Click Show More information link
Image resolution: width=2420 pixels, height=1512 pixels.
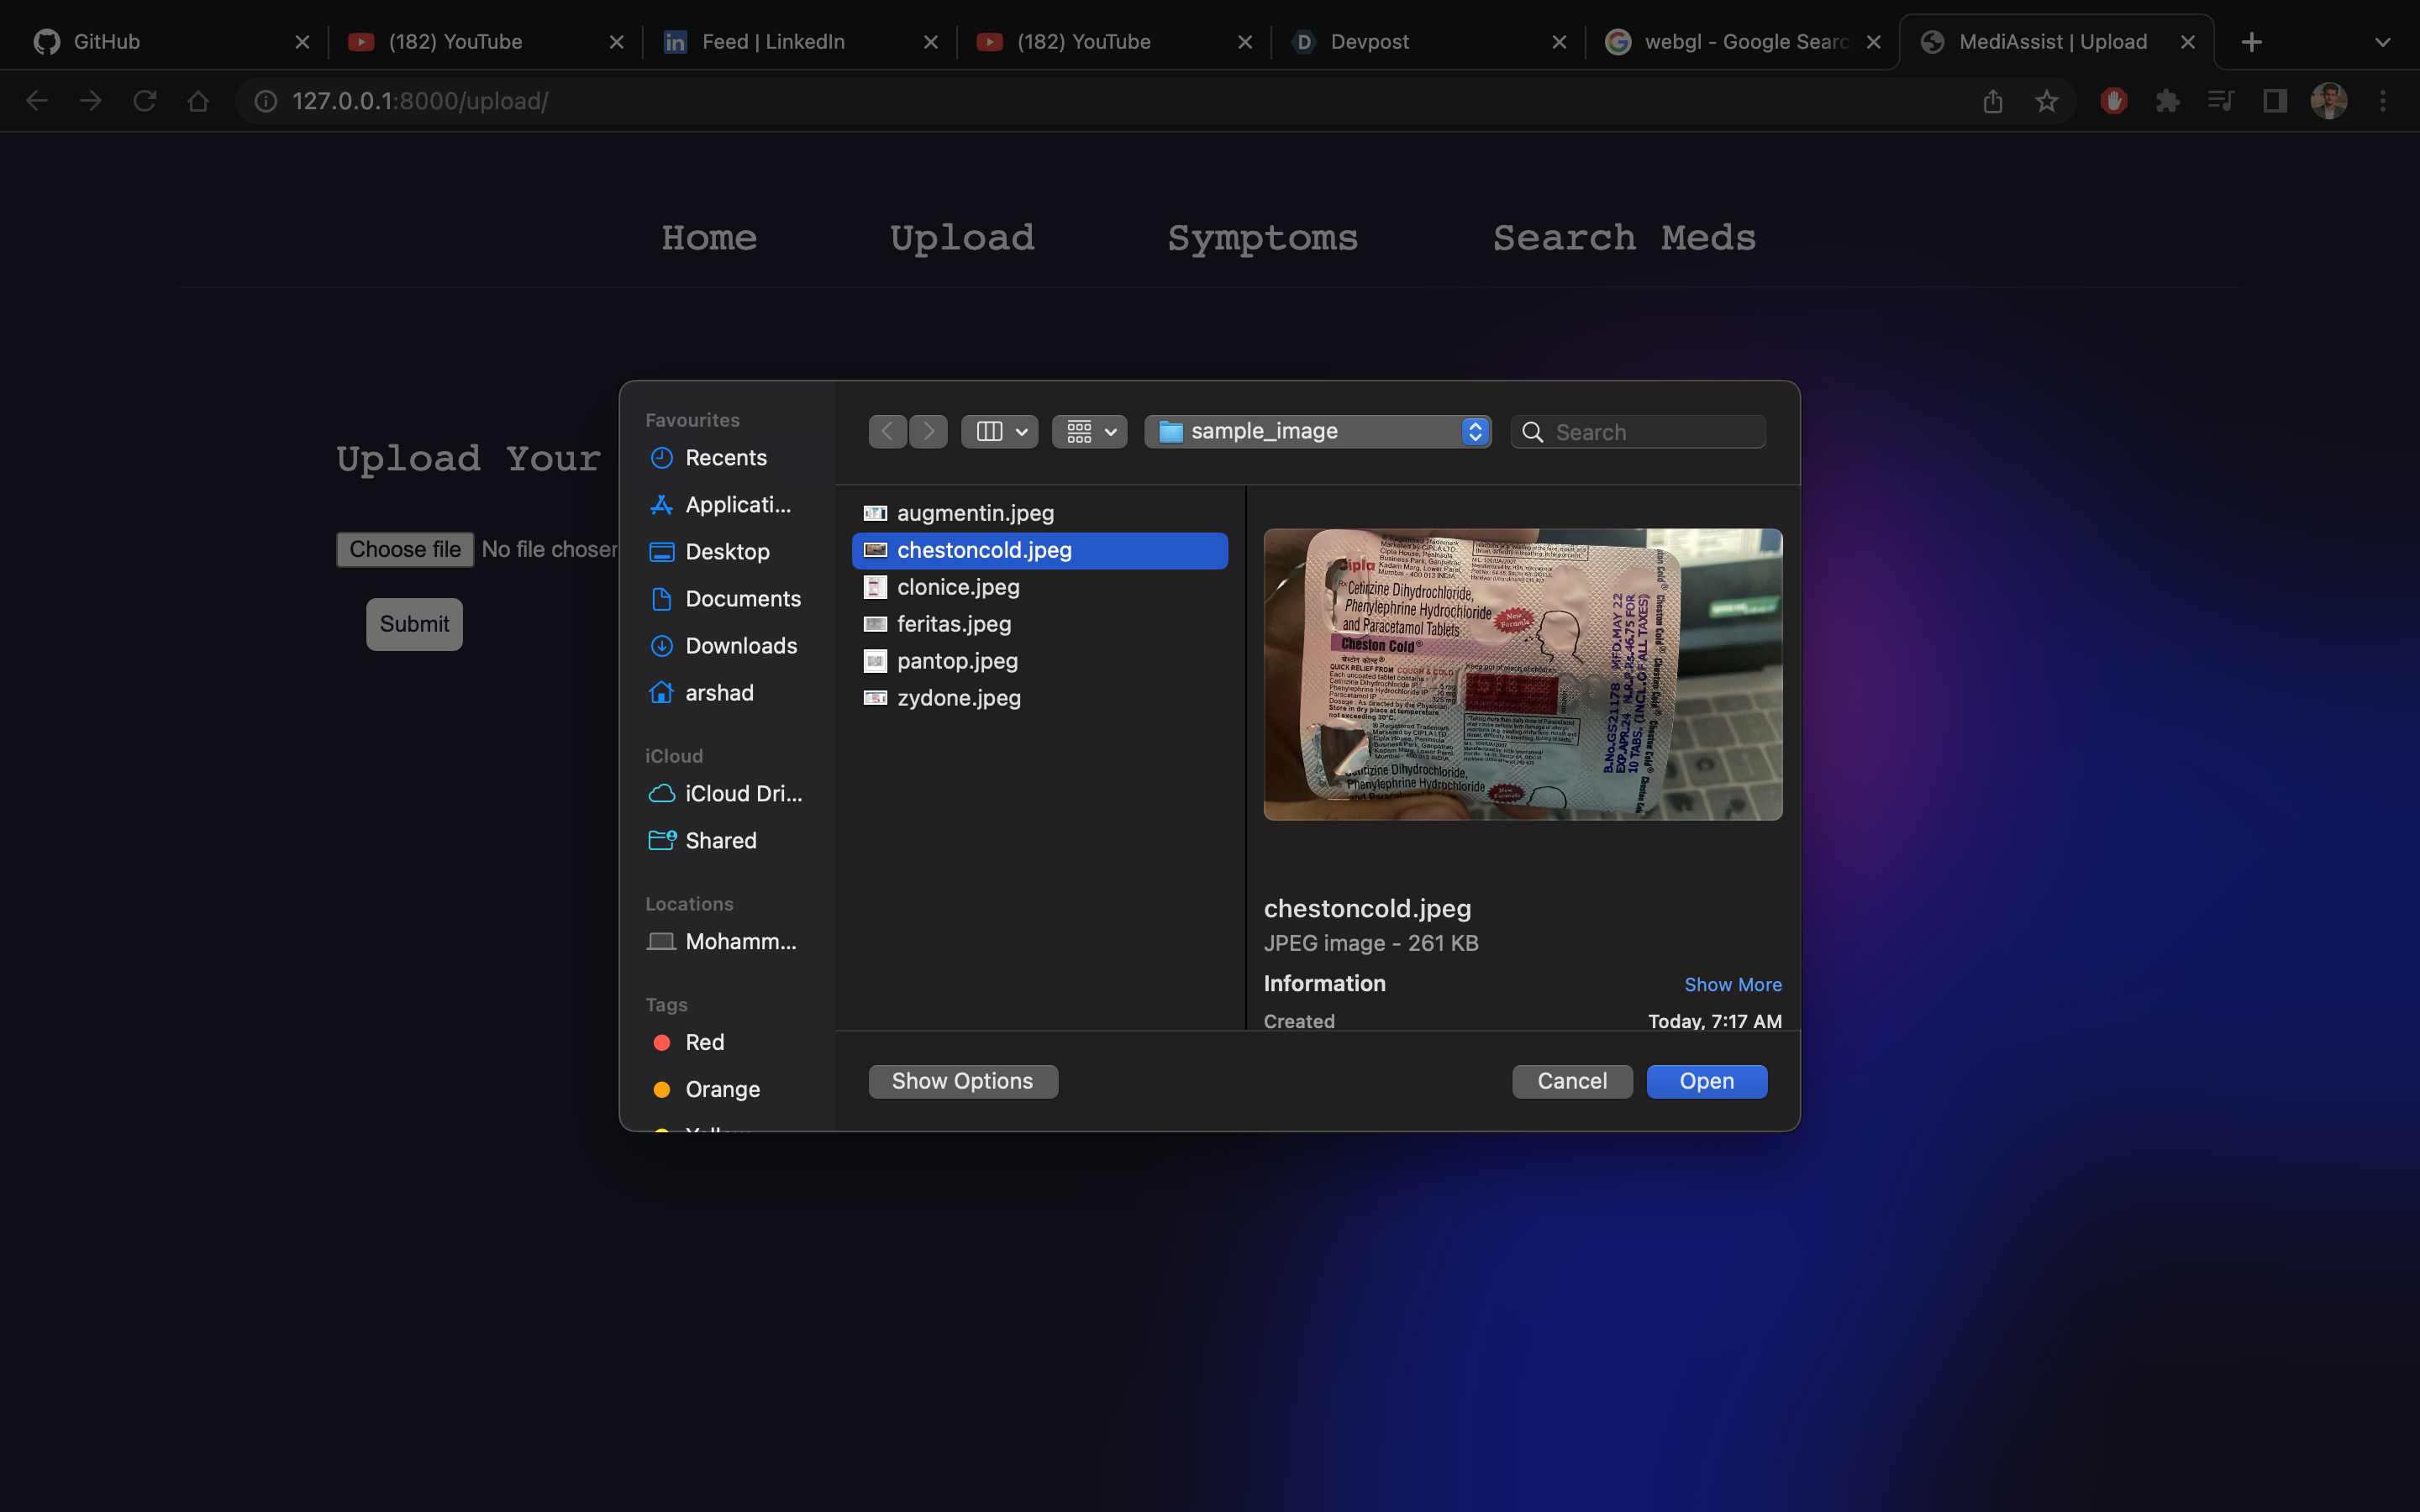point(1732,984)
